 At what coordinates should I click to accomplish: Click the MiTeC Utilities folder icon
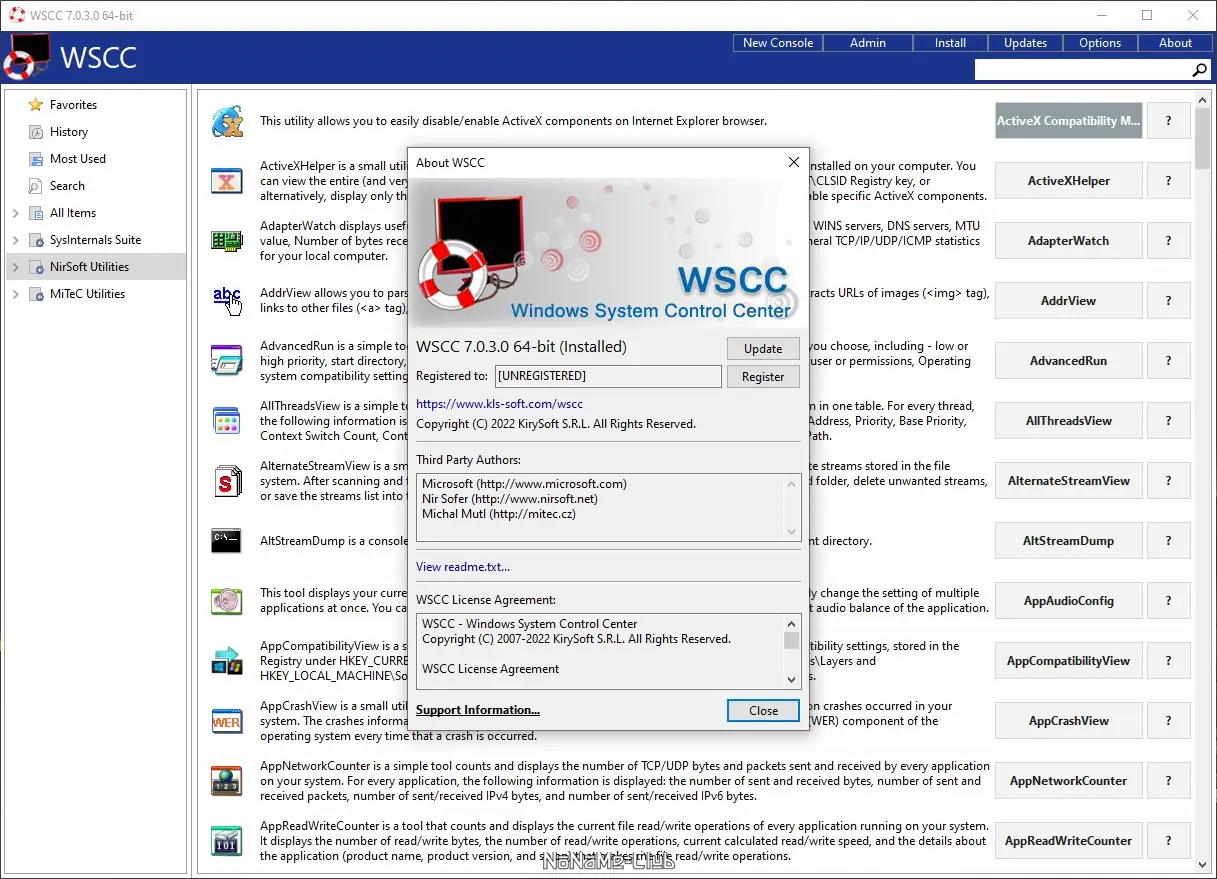coord(36,294)
